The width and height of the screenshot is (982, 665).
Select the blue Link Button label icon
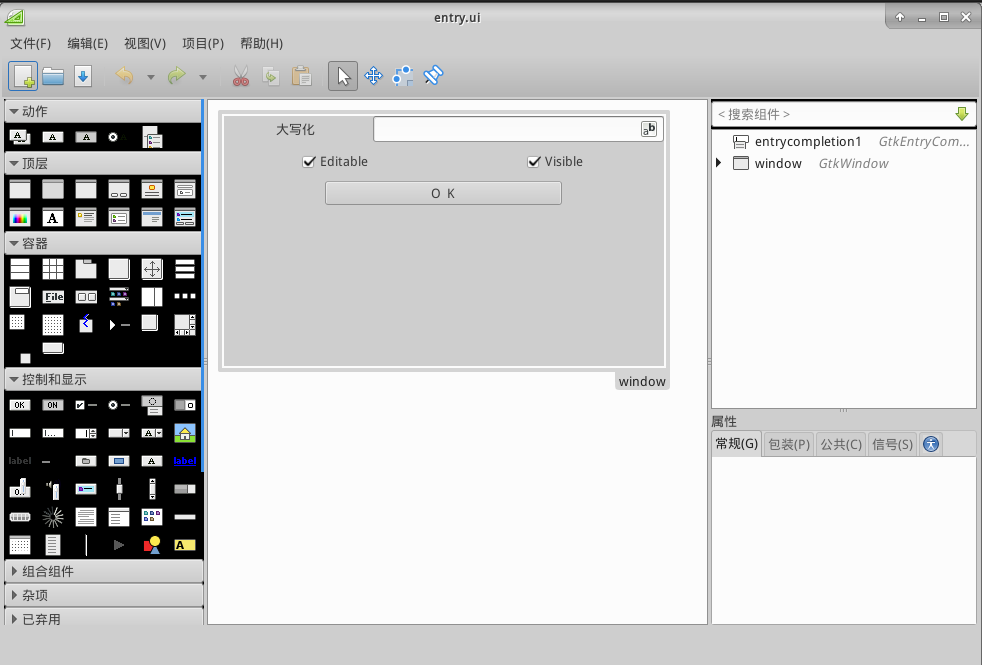click(185, 461)
